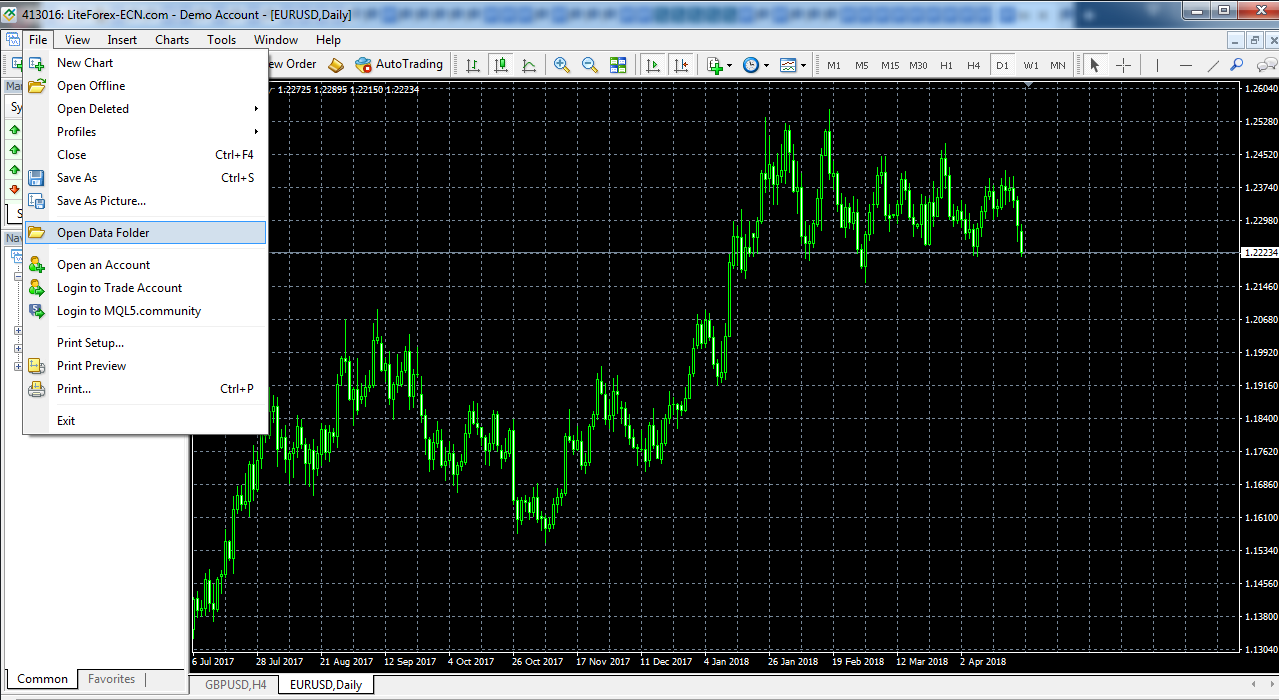1279x700 pixels.
Task: Select the Favorites tab in Navigator
Action: (111, 679)
